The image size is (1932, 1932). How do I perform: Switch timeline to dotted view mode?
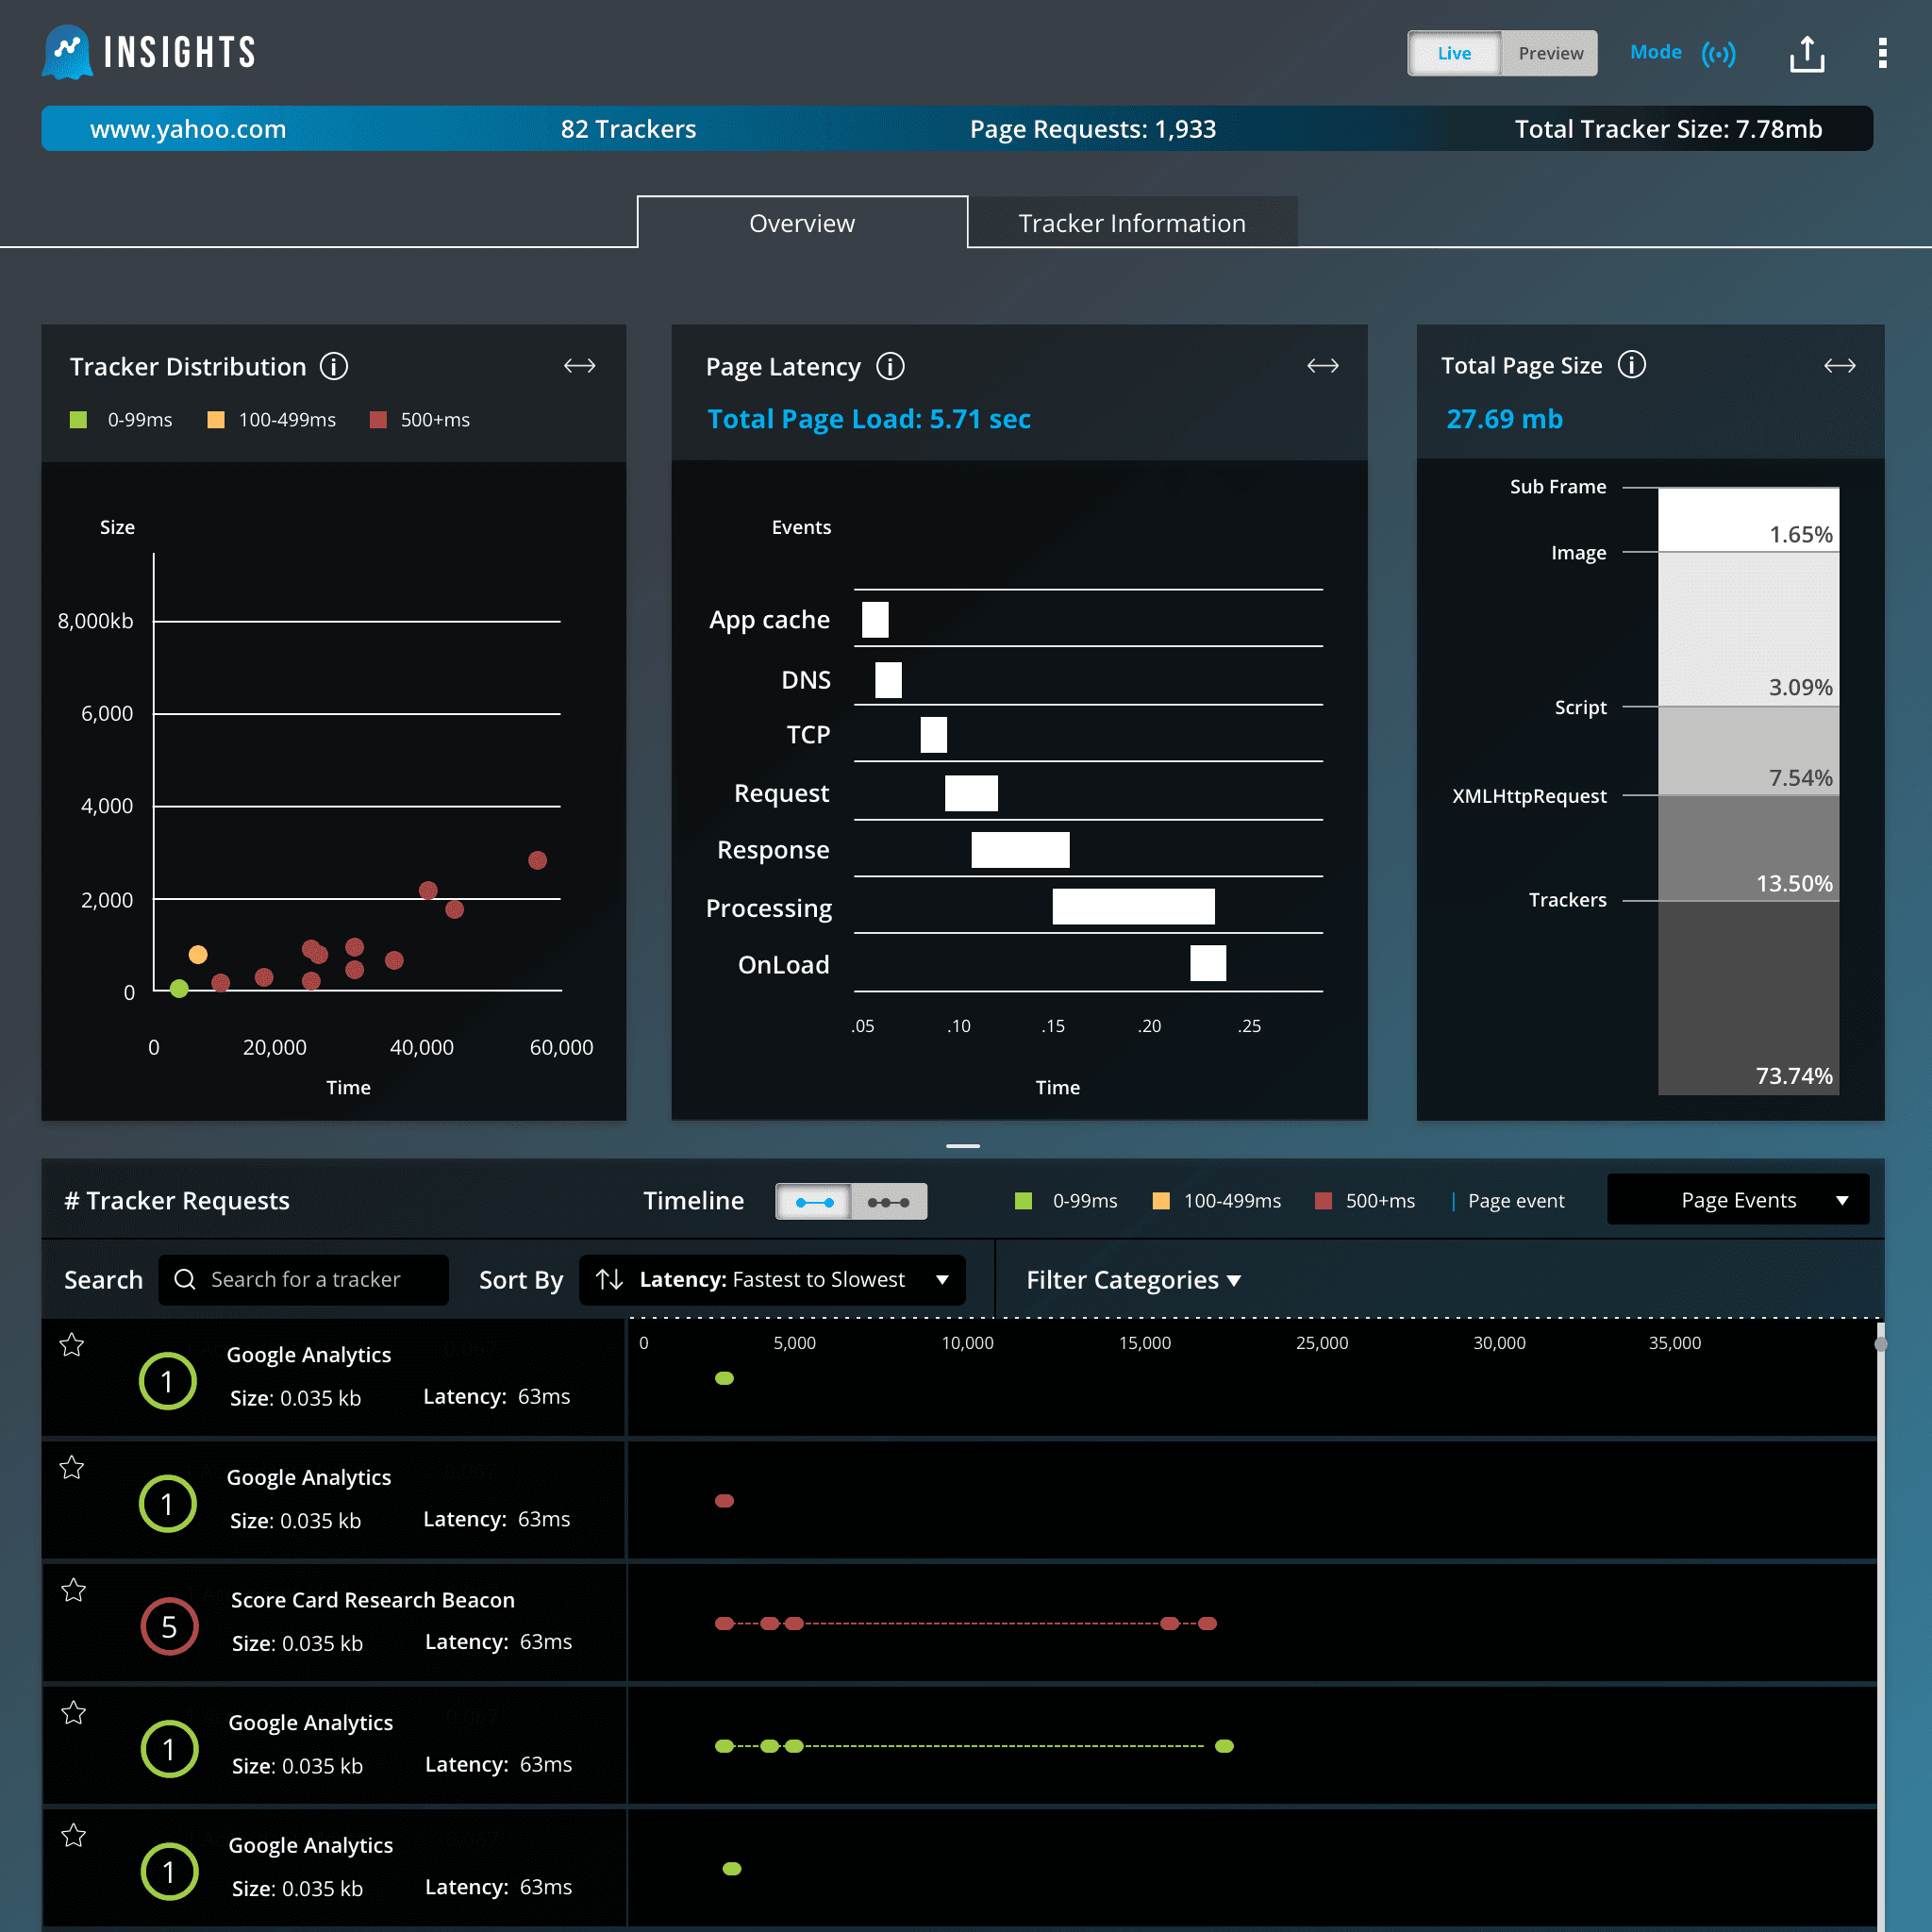click(889, 1201)
